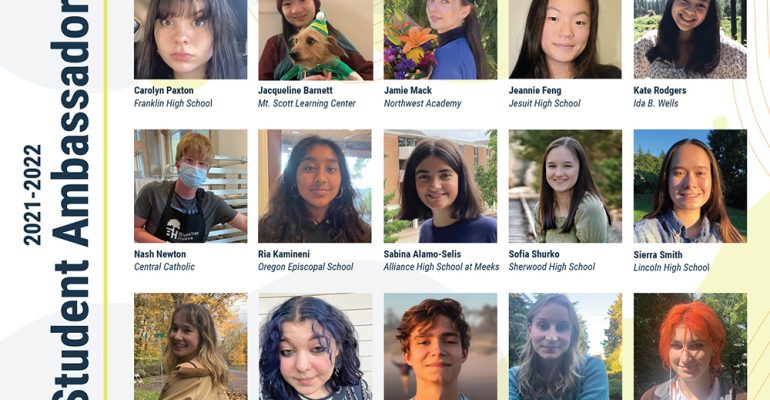Image resolution: width=770 pixels, height=400 pixels.
Task: Select Kate Rodgers' portrait photo
Action: coord(690,39)
